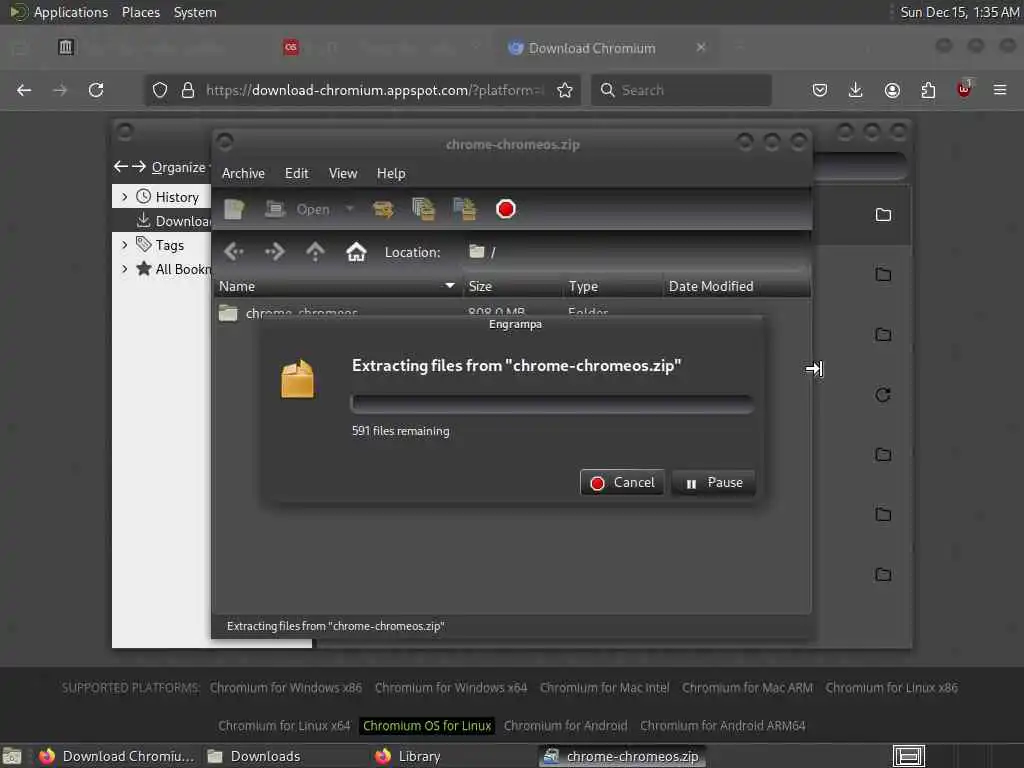Screen dimensions: 1024x768
Task: Open Firefox account icon
Action: pyautogui.click(x=892, y=90)
